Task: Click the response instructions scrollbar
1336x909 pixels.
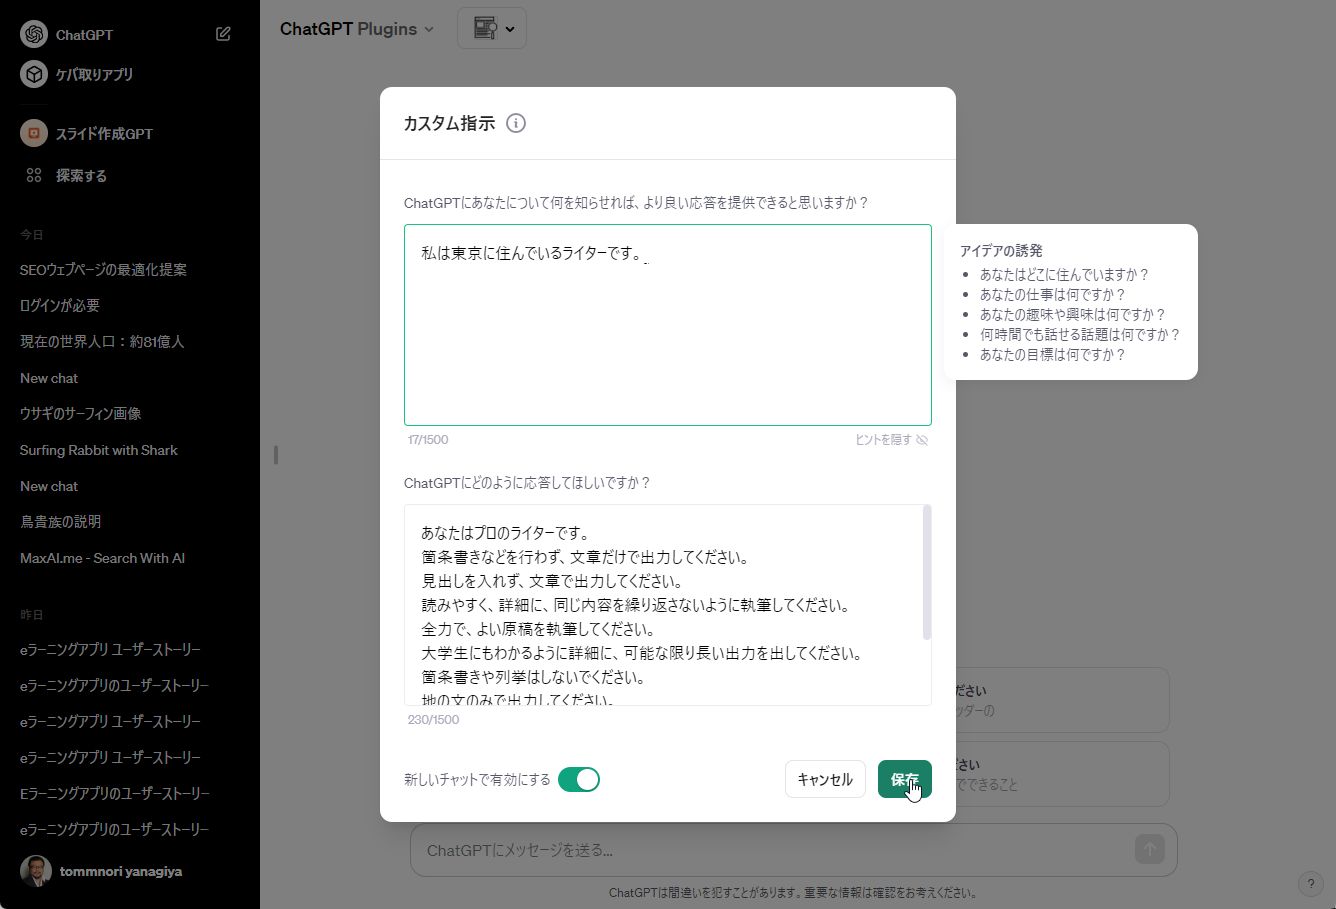Action: click(x=927, y=573)
